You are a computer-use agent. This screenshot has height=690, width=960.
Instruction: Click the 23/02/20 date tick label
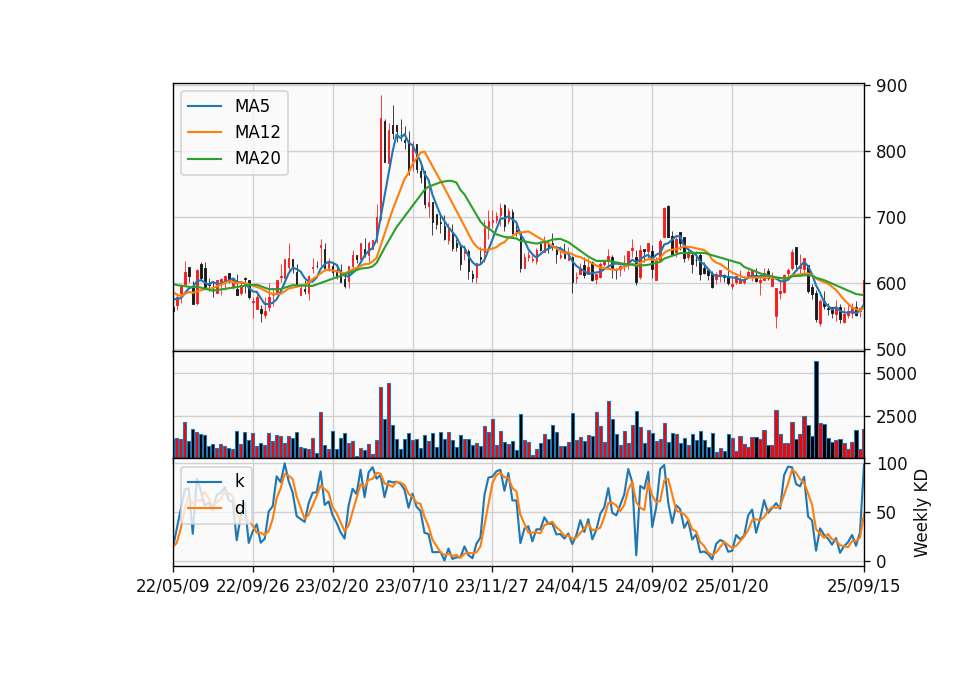332,586
